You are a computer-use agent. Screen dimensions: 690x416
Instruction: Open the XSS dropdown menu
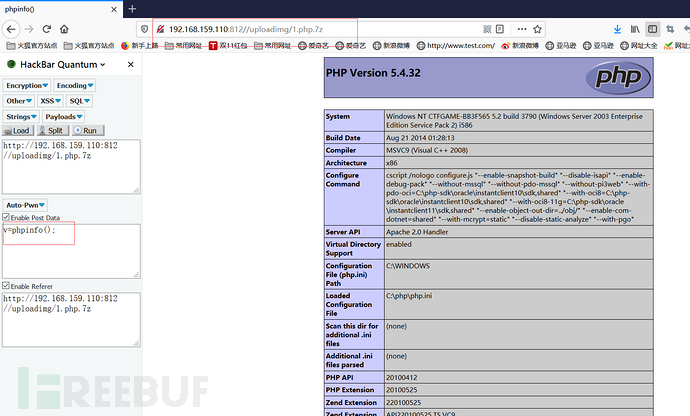(50, 101)
